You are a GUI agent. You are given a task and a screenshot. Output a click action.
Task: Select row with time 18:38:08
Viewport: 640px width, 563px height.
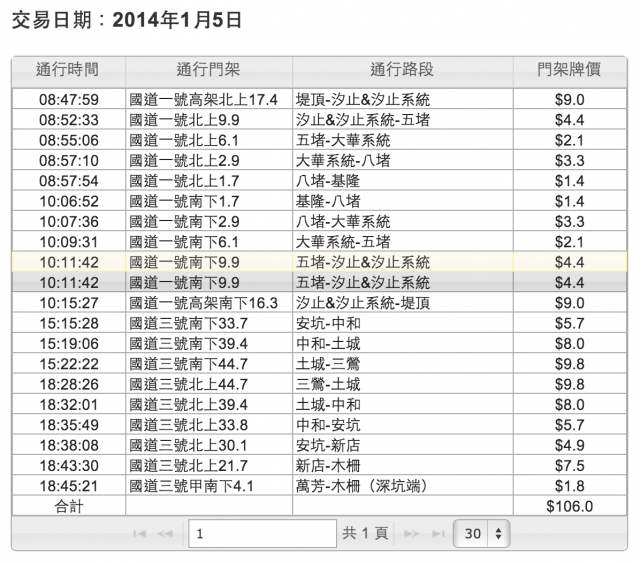320,445
